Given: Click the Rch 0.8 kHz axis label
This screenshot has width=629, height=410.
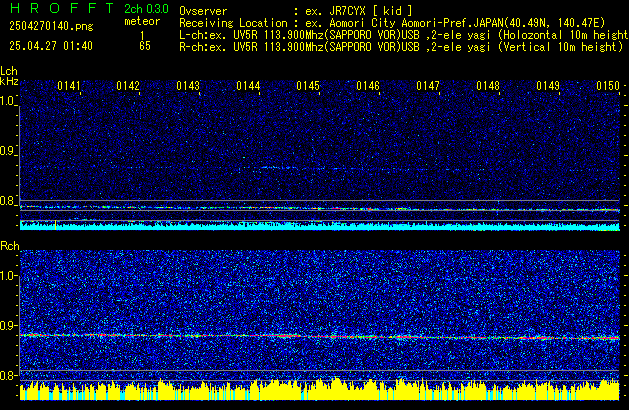Looking at the screenshot, I should click(8, 375).
